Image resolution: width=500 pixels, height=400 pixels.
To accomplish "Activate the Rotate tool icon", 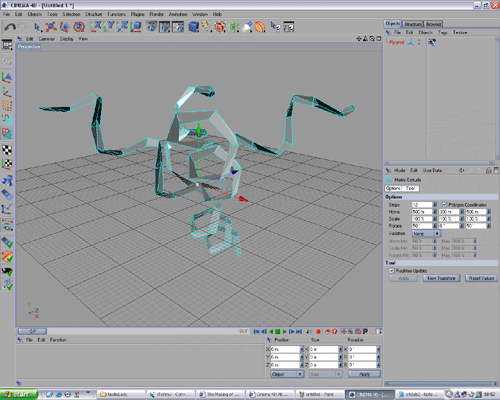I will 79,27.
